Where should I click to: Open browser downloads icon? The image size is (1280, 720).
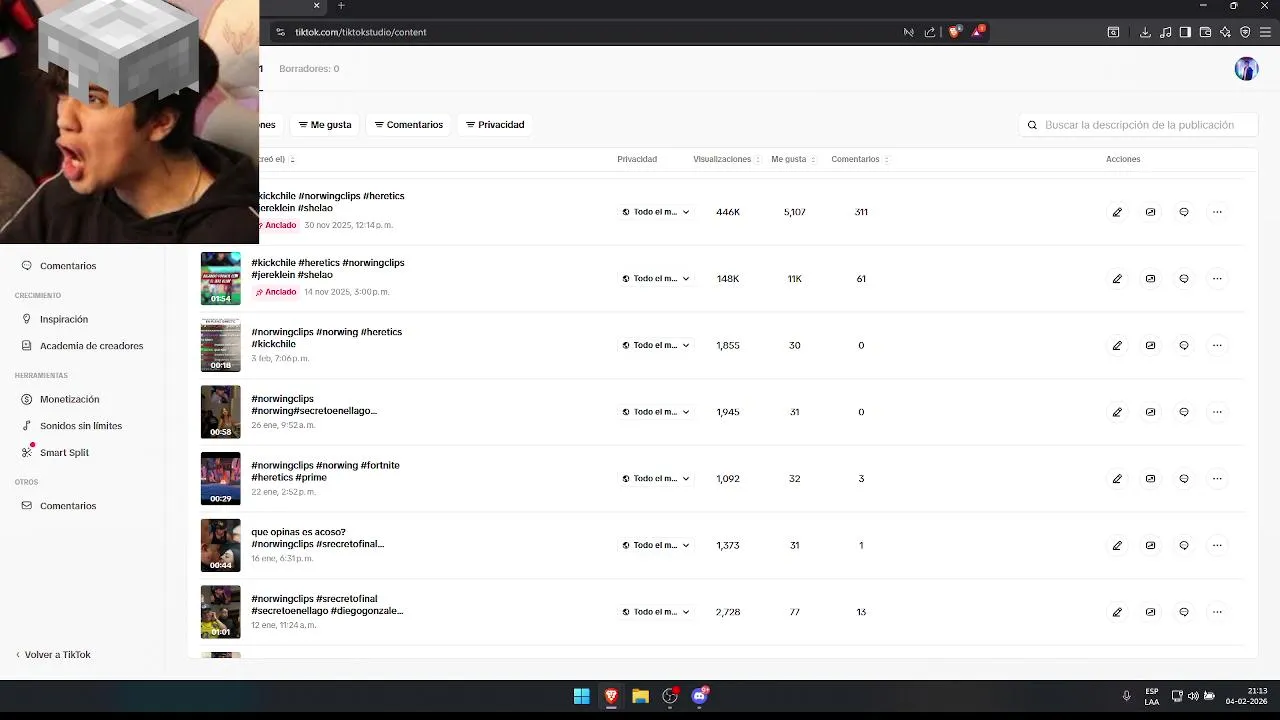pos(1145,32)
